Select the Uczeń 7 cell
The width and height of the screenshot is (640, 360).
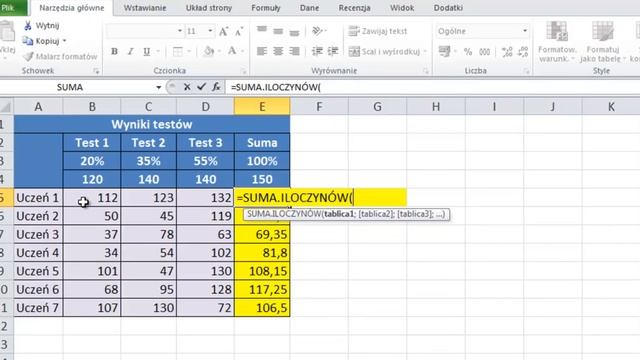coord(38,307)
